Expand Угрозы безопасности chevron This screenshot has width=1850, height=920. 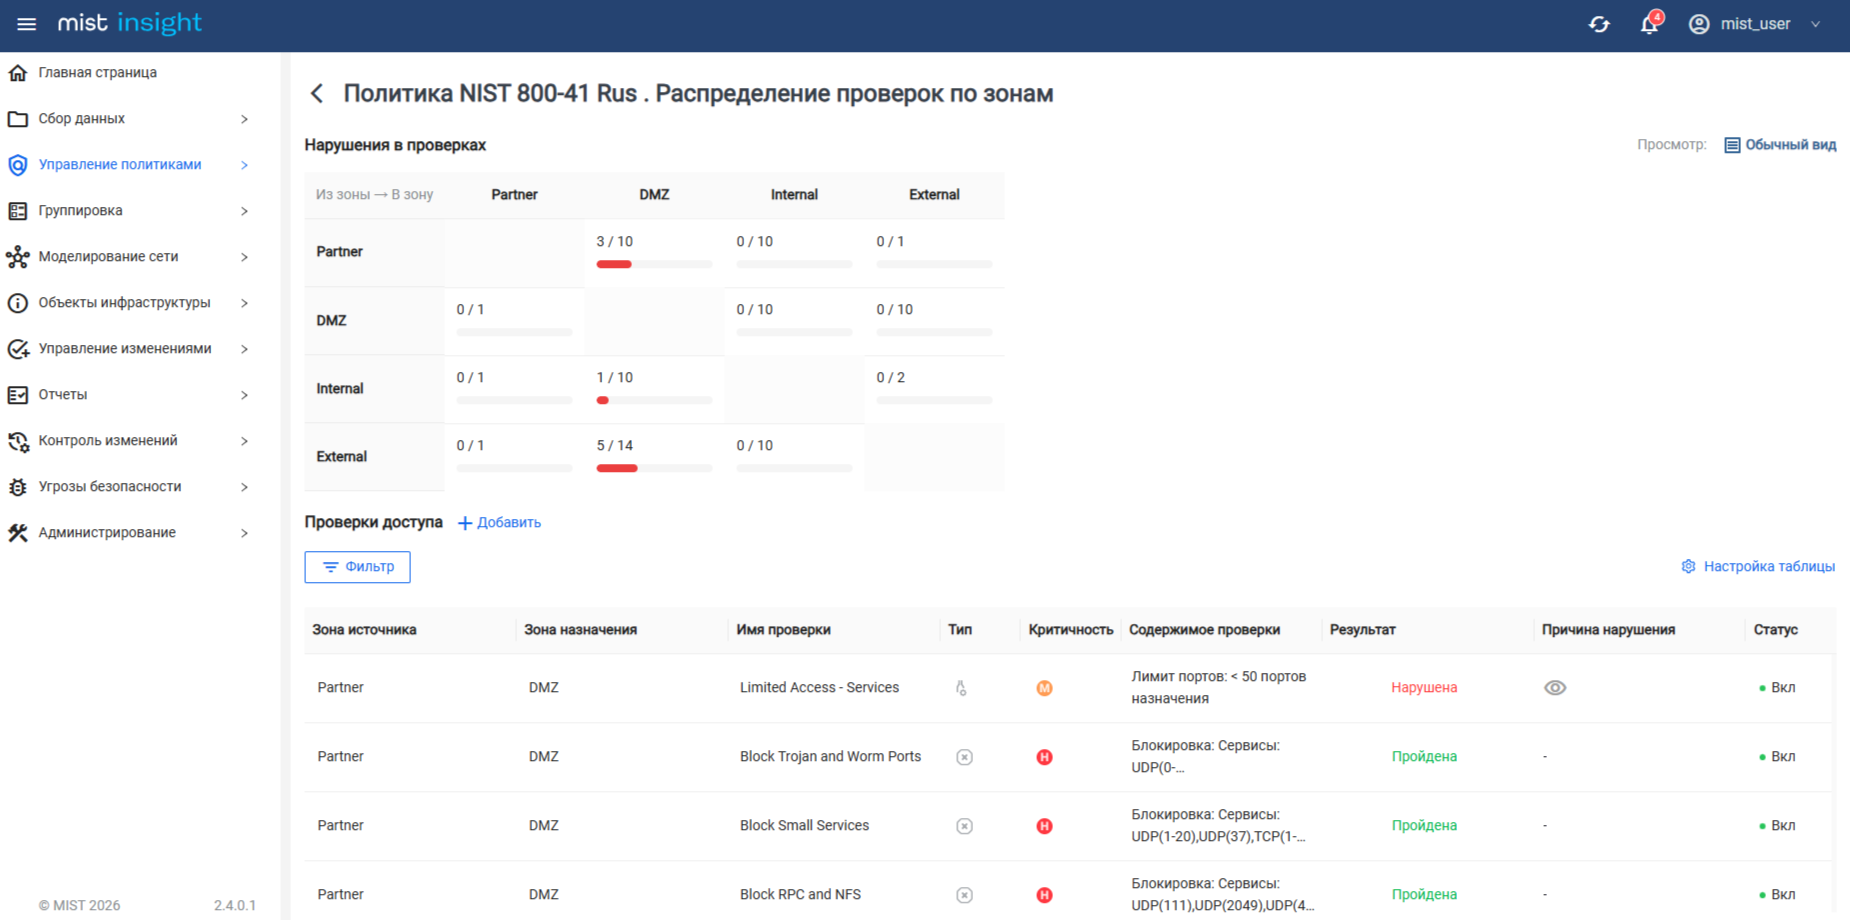[244, 487]
